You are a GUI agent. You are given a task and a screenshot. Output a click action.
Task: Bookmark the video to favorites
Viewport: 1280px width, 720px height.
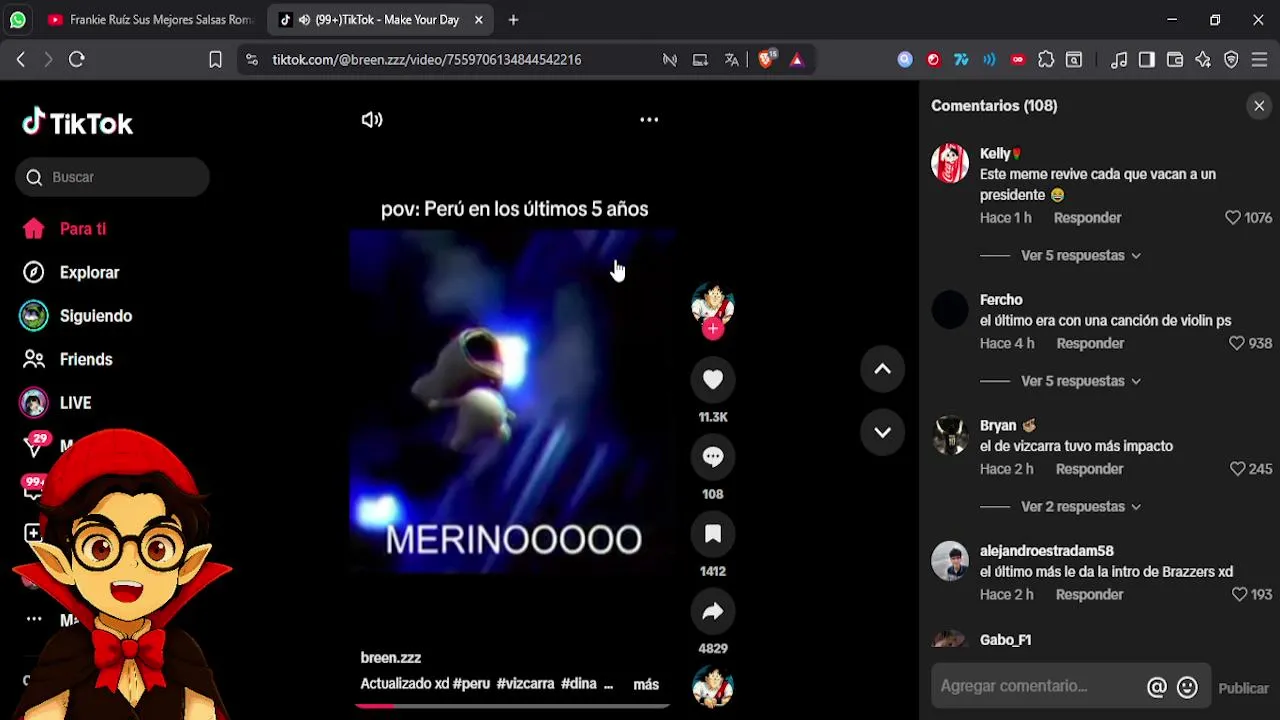tap(713, 534)
